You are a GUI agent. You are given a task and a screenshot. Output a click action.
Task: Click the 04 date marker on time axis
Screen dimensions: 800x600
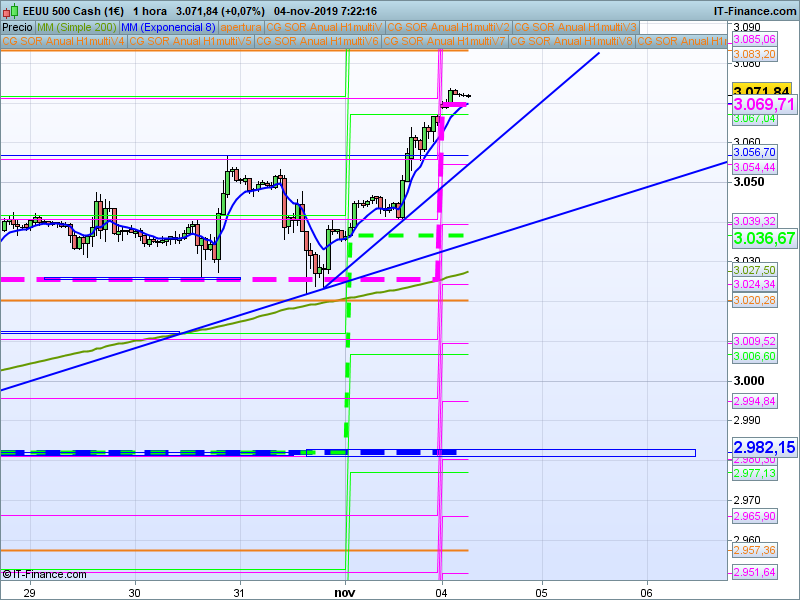point(441,592)
